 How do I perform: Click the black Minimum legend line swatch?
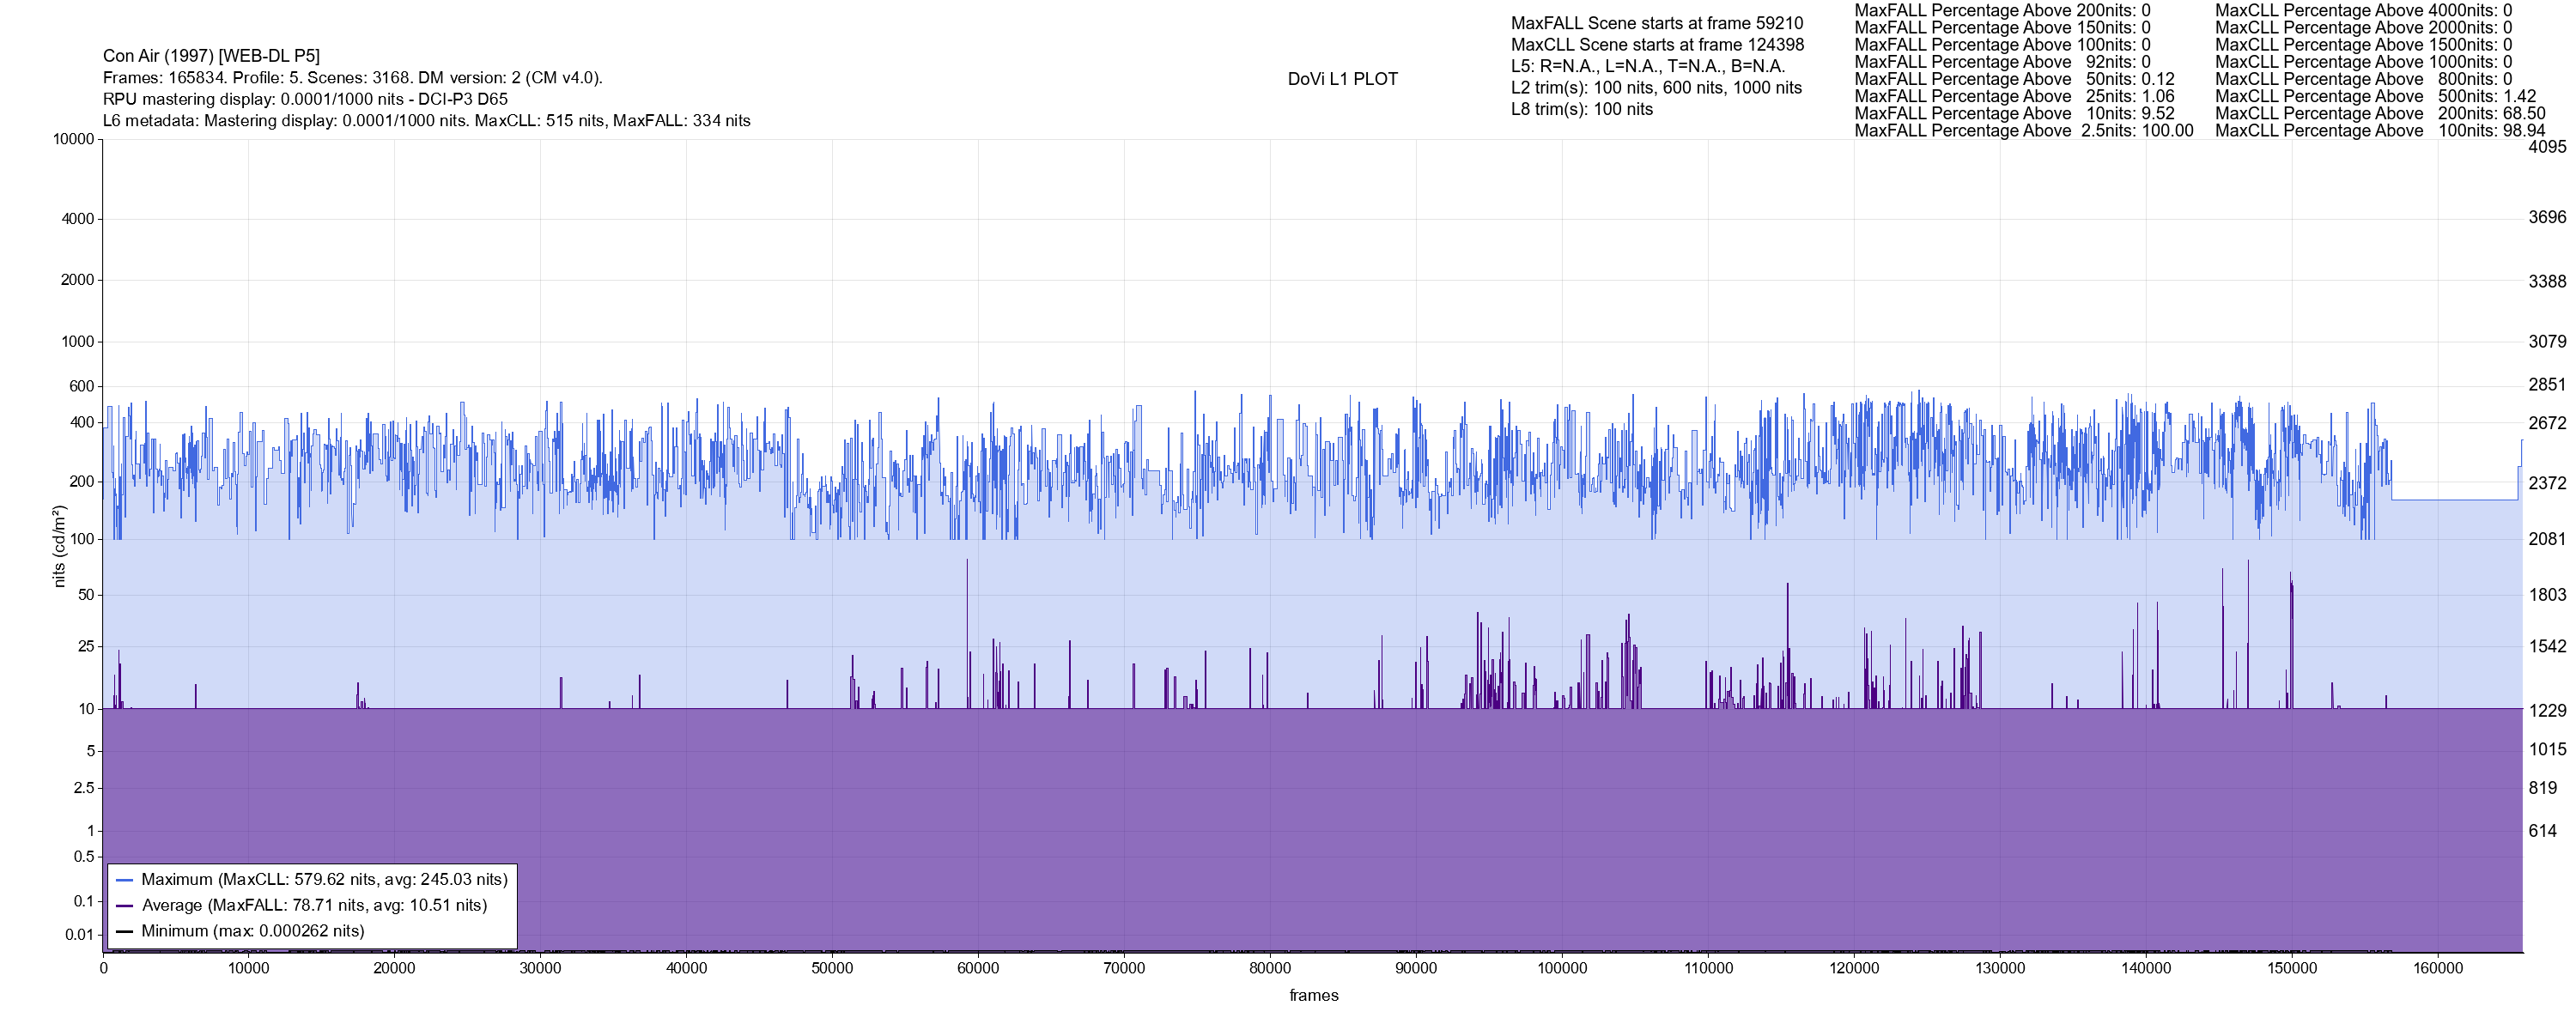[x=125, y=932]
